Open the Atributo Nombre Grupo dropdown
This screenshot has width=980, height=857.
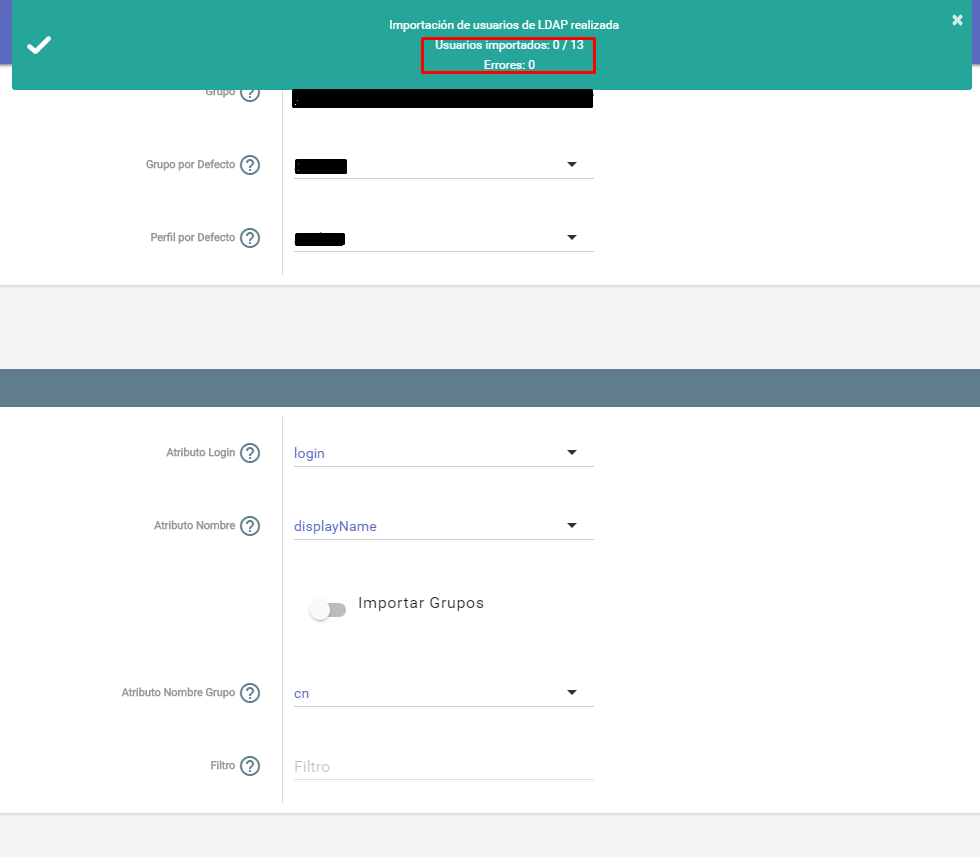pyautogui.click(x=571, y=691)
